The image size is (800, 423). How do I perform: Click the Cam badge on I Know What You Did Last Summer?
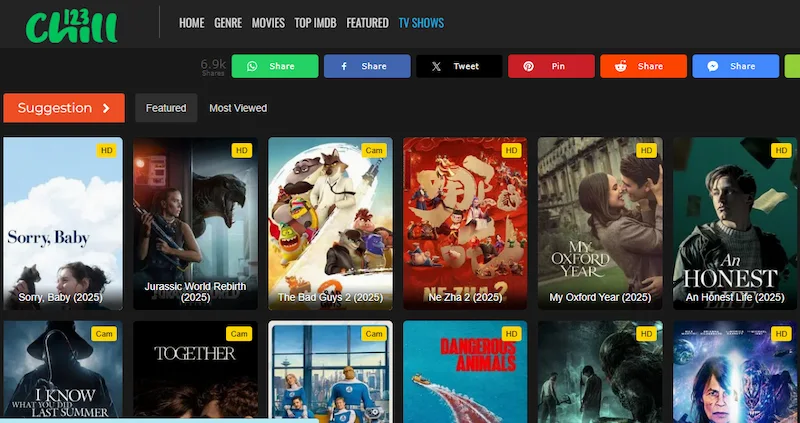point(104,334)
